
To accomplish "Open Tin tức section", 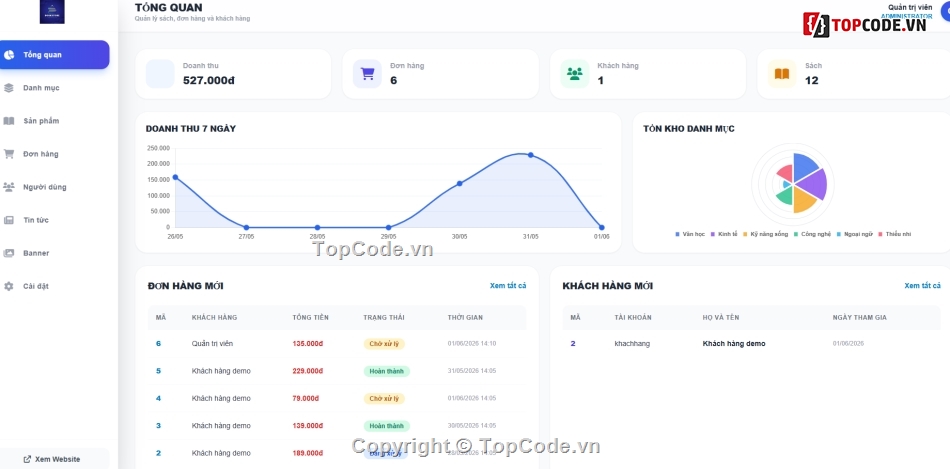I will coord(55,220).
